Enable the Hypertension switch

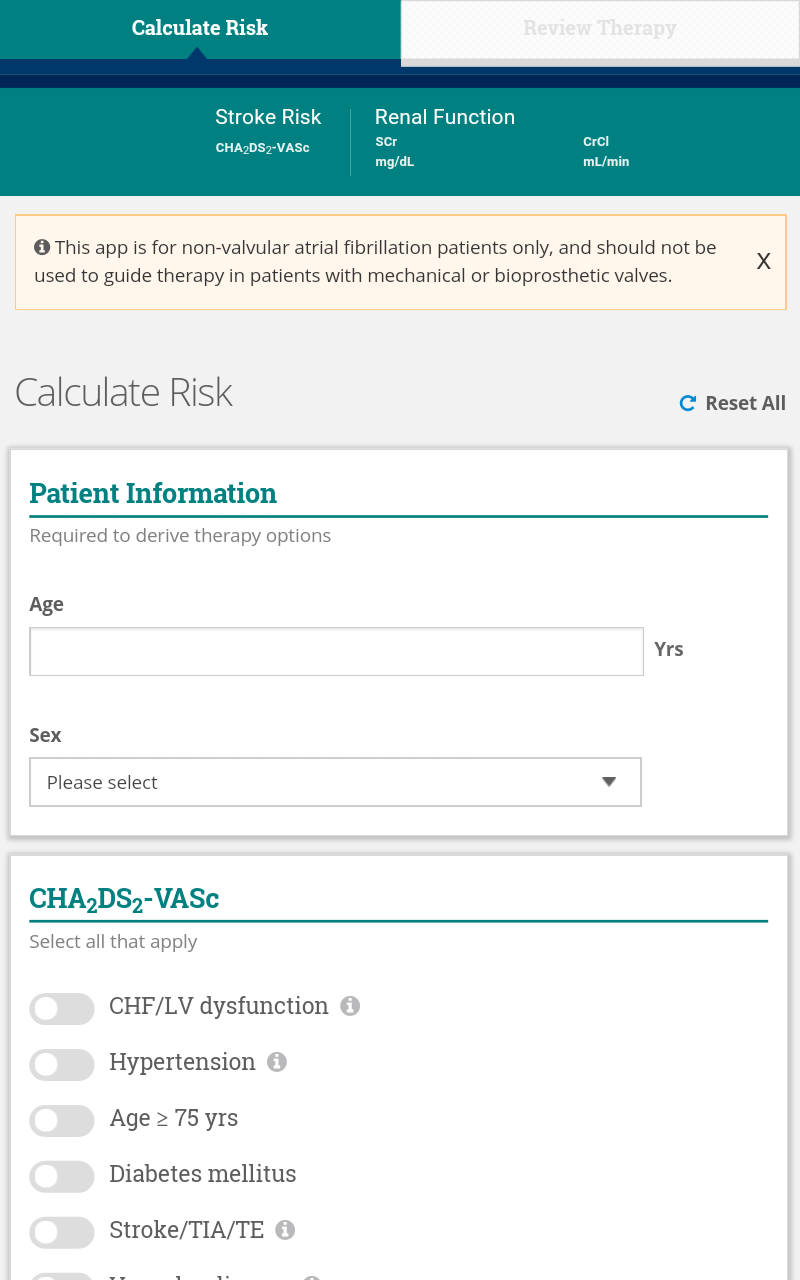click(62, 1065)
